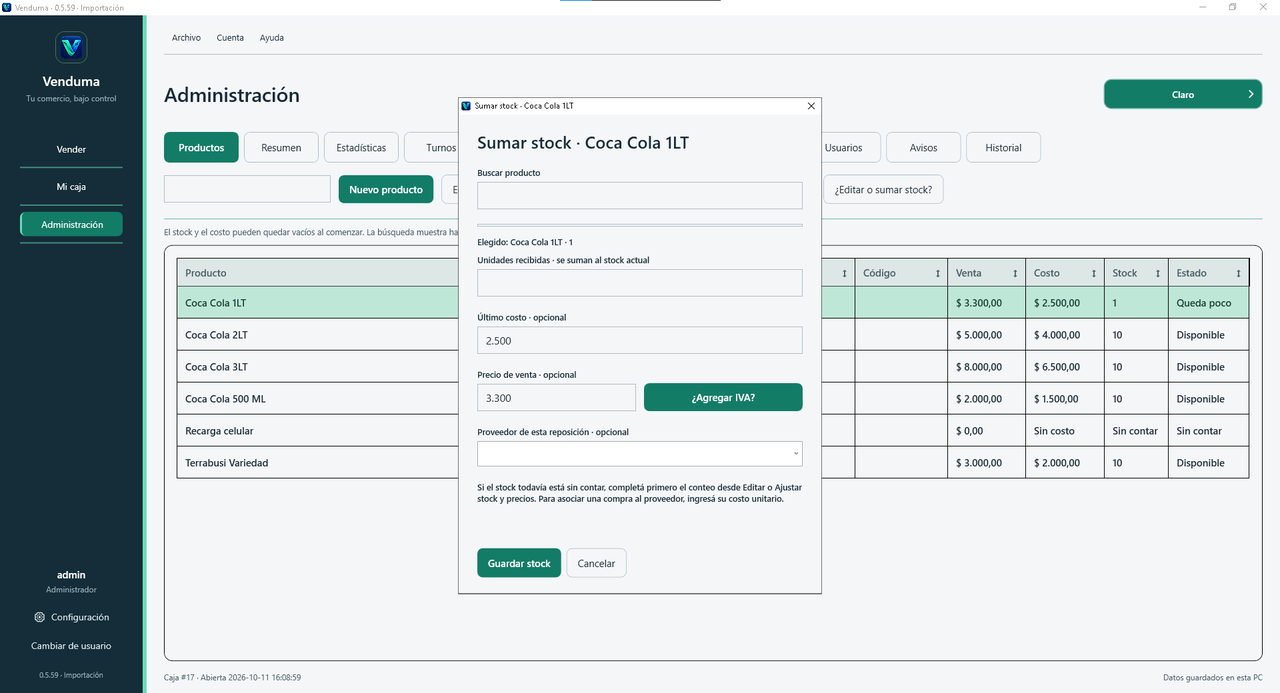Switch to the Resumen tab
The width and height of the screenshot is (1280, 693).
(x=281, y=147)
